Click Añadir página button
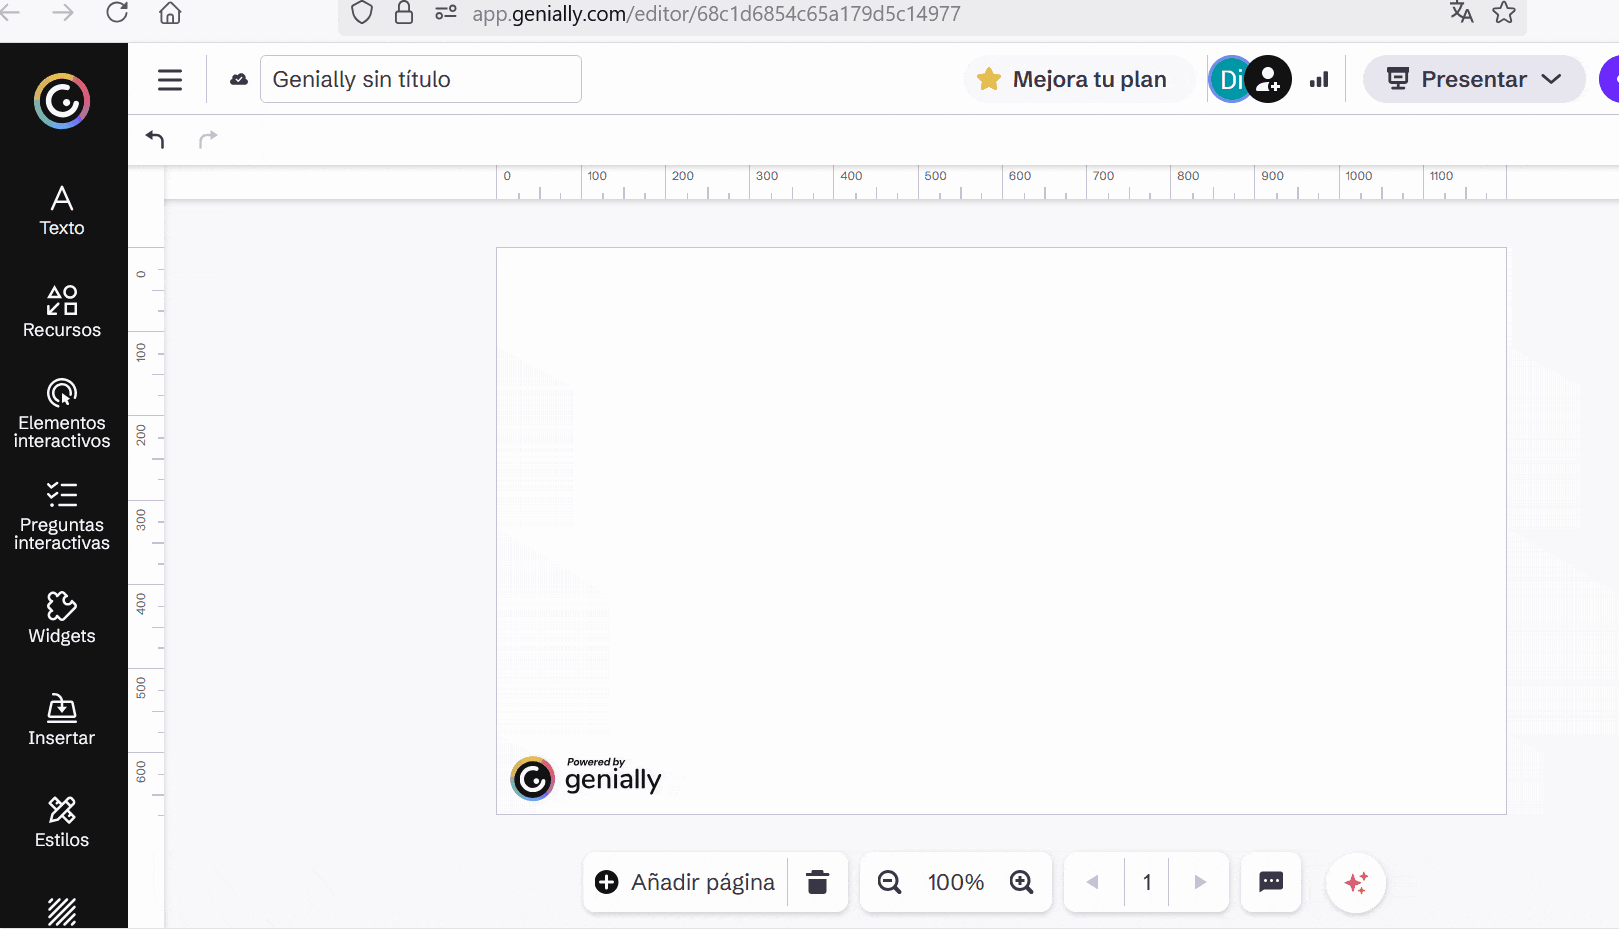Viewport: 1619px width, 929px height. [686, 882]
